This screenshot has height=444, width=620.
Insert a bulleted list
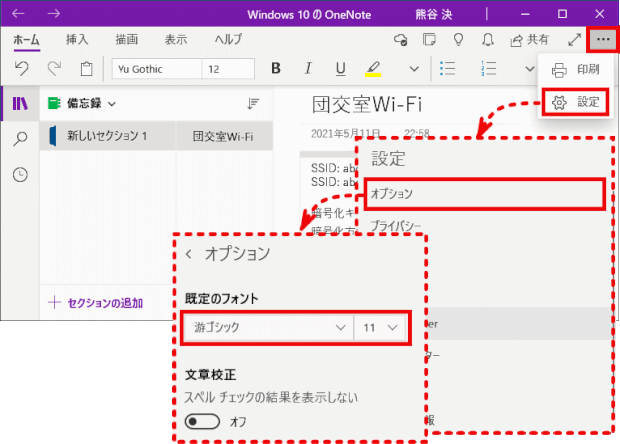[448, 69]
